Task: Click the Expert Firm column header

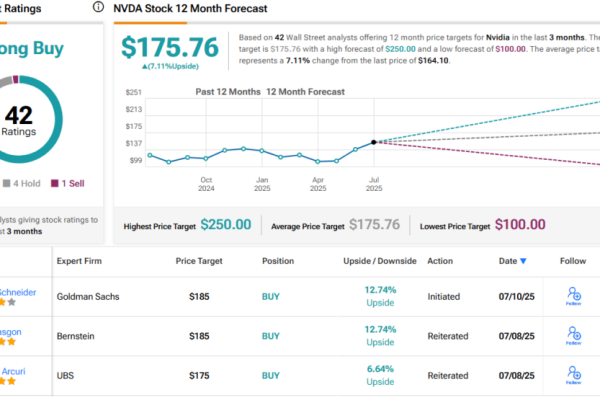Action: click(x=79, y=261)
